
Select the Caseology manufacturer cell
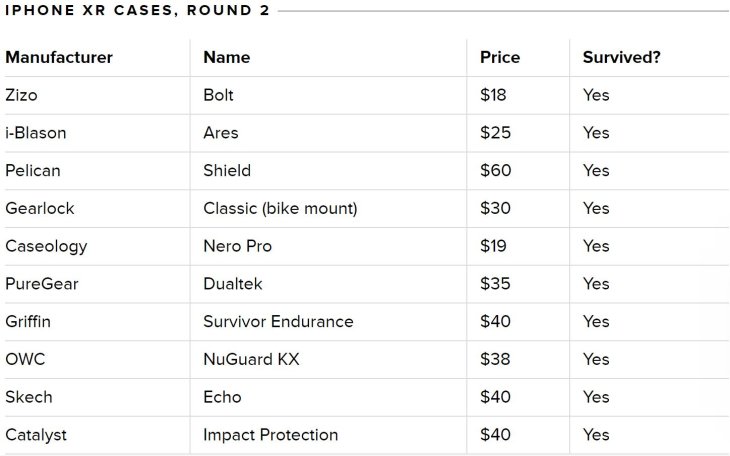pos(46,246)
